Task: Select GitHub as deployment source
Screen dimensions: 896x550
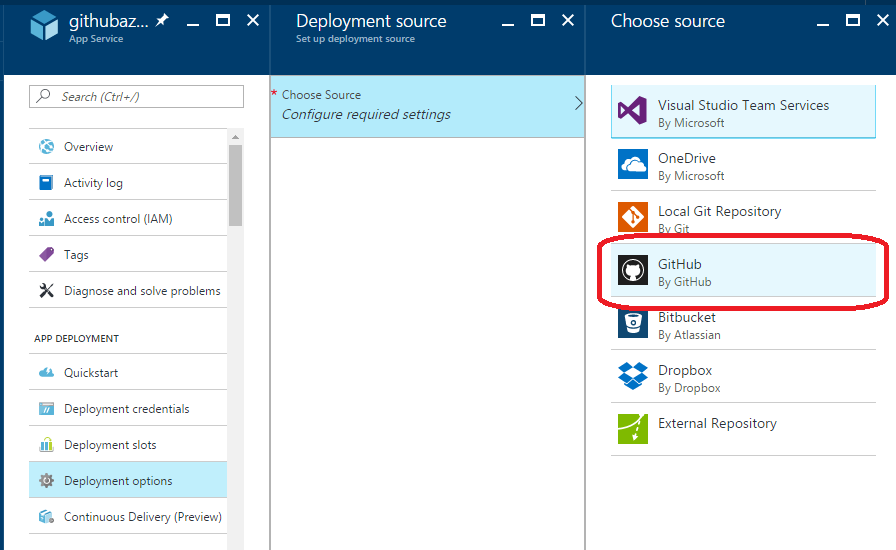Action: [x=743, y=270]
